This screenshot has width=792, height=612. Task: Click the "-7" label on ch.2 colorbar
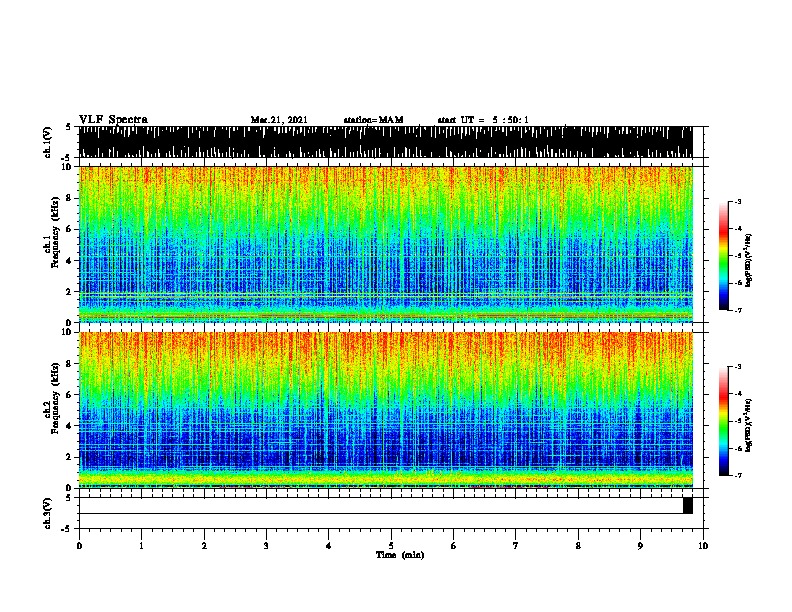pyautogui.click(x=737, y=475)
